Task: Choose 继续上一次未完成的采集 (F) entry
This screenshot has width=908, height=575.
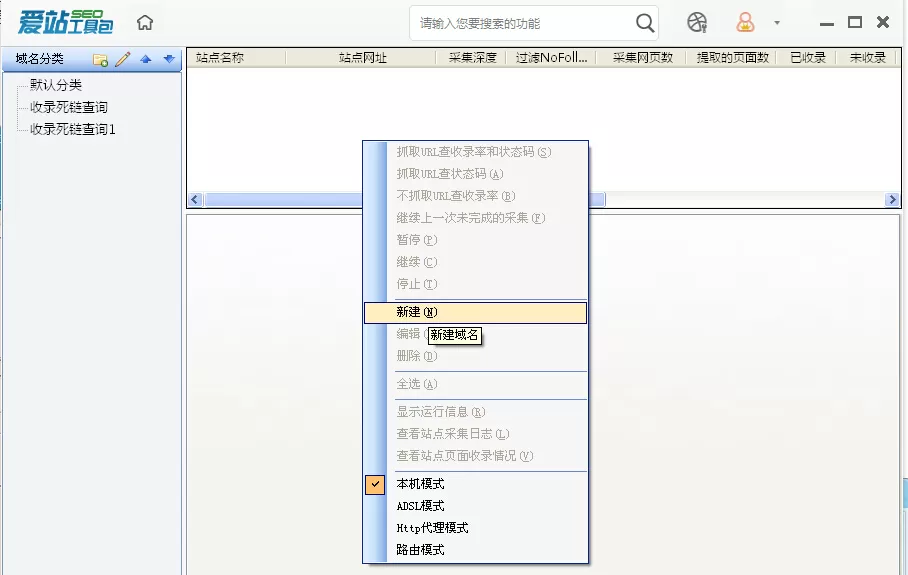Action: pos(475,218)
